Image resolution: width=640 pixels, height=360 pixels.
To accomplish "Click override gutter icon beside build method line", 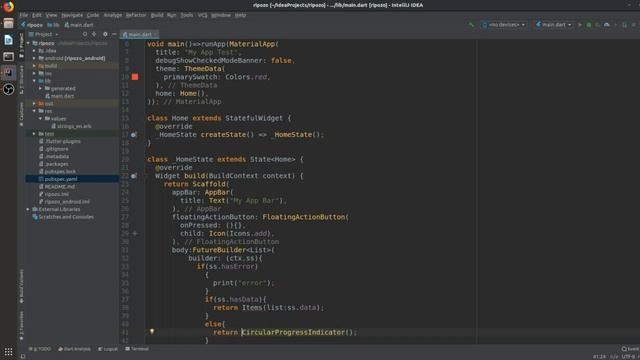I will click(134, 176).
